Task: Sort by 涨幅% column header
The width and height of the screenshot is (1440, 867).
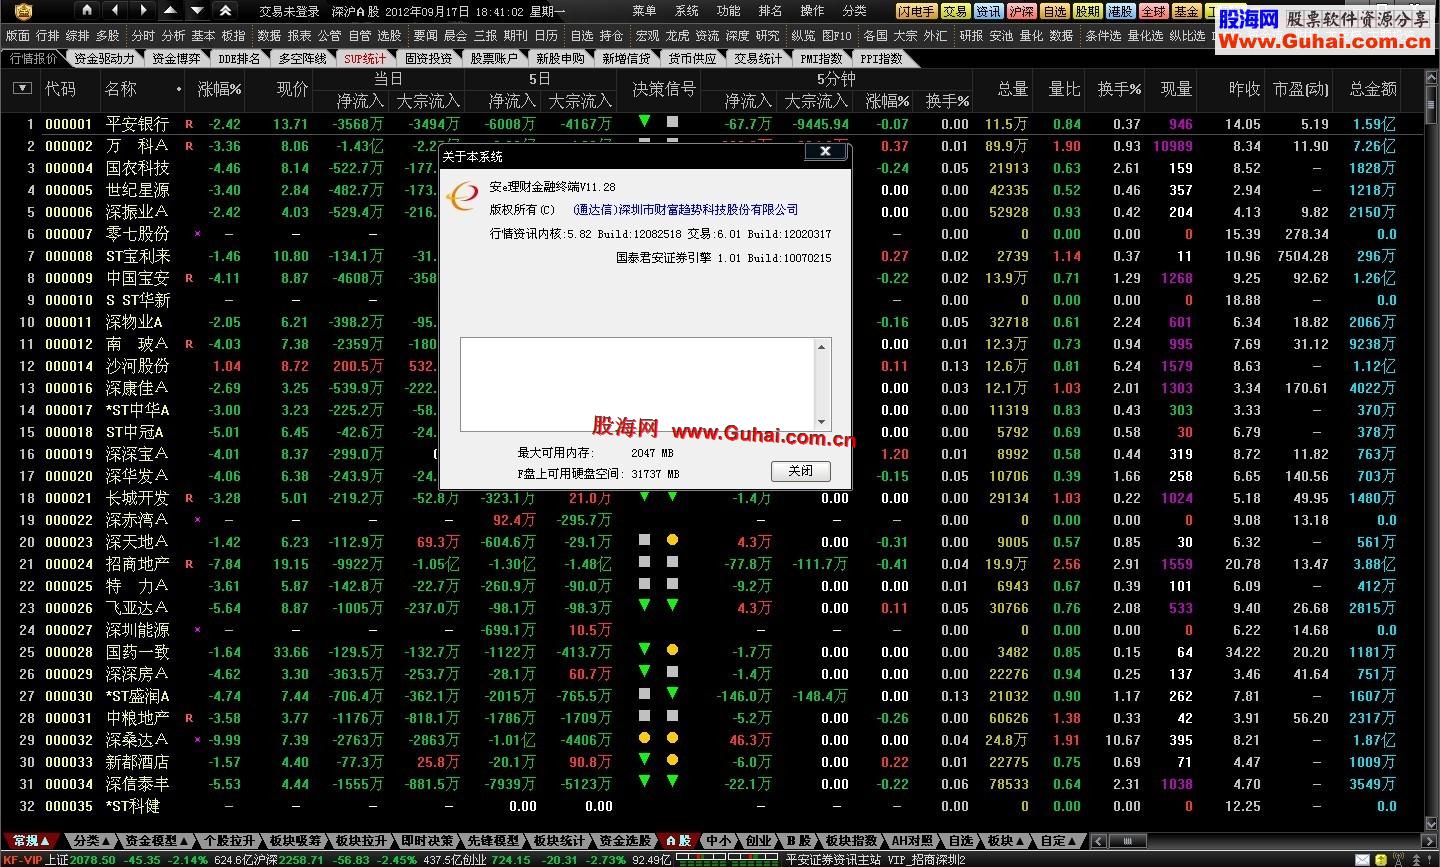Action: pos(219,89)
